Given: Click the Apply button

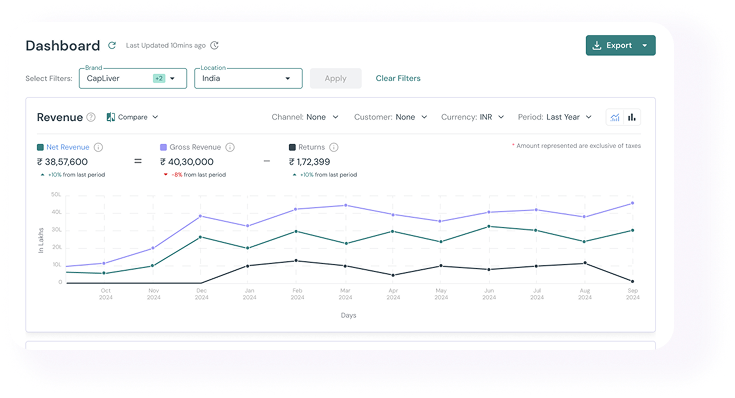Looking at the screenshot, I should click(x=336, y=78).
